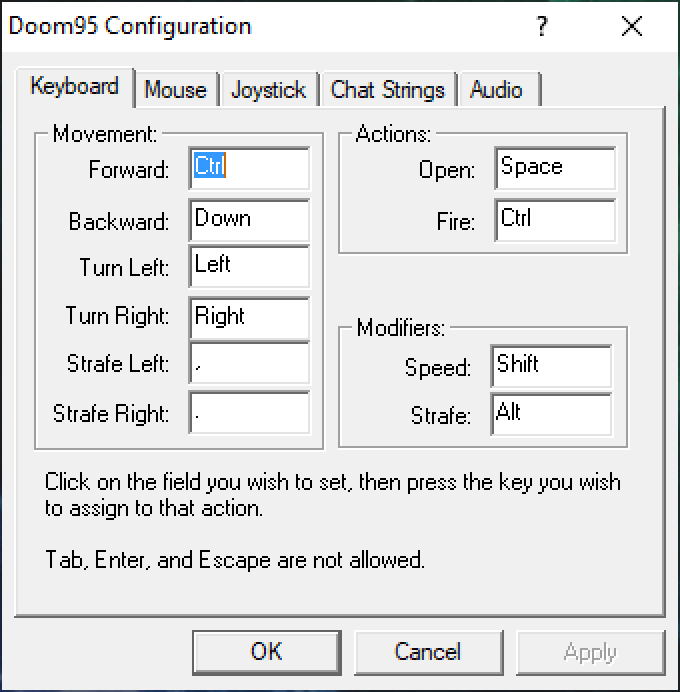Click the Fire: label in Actions
The width and height of the screenshot is (680, 692).
point(456,221)
